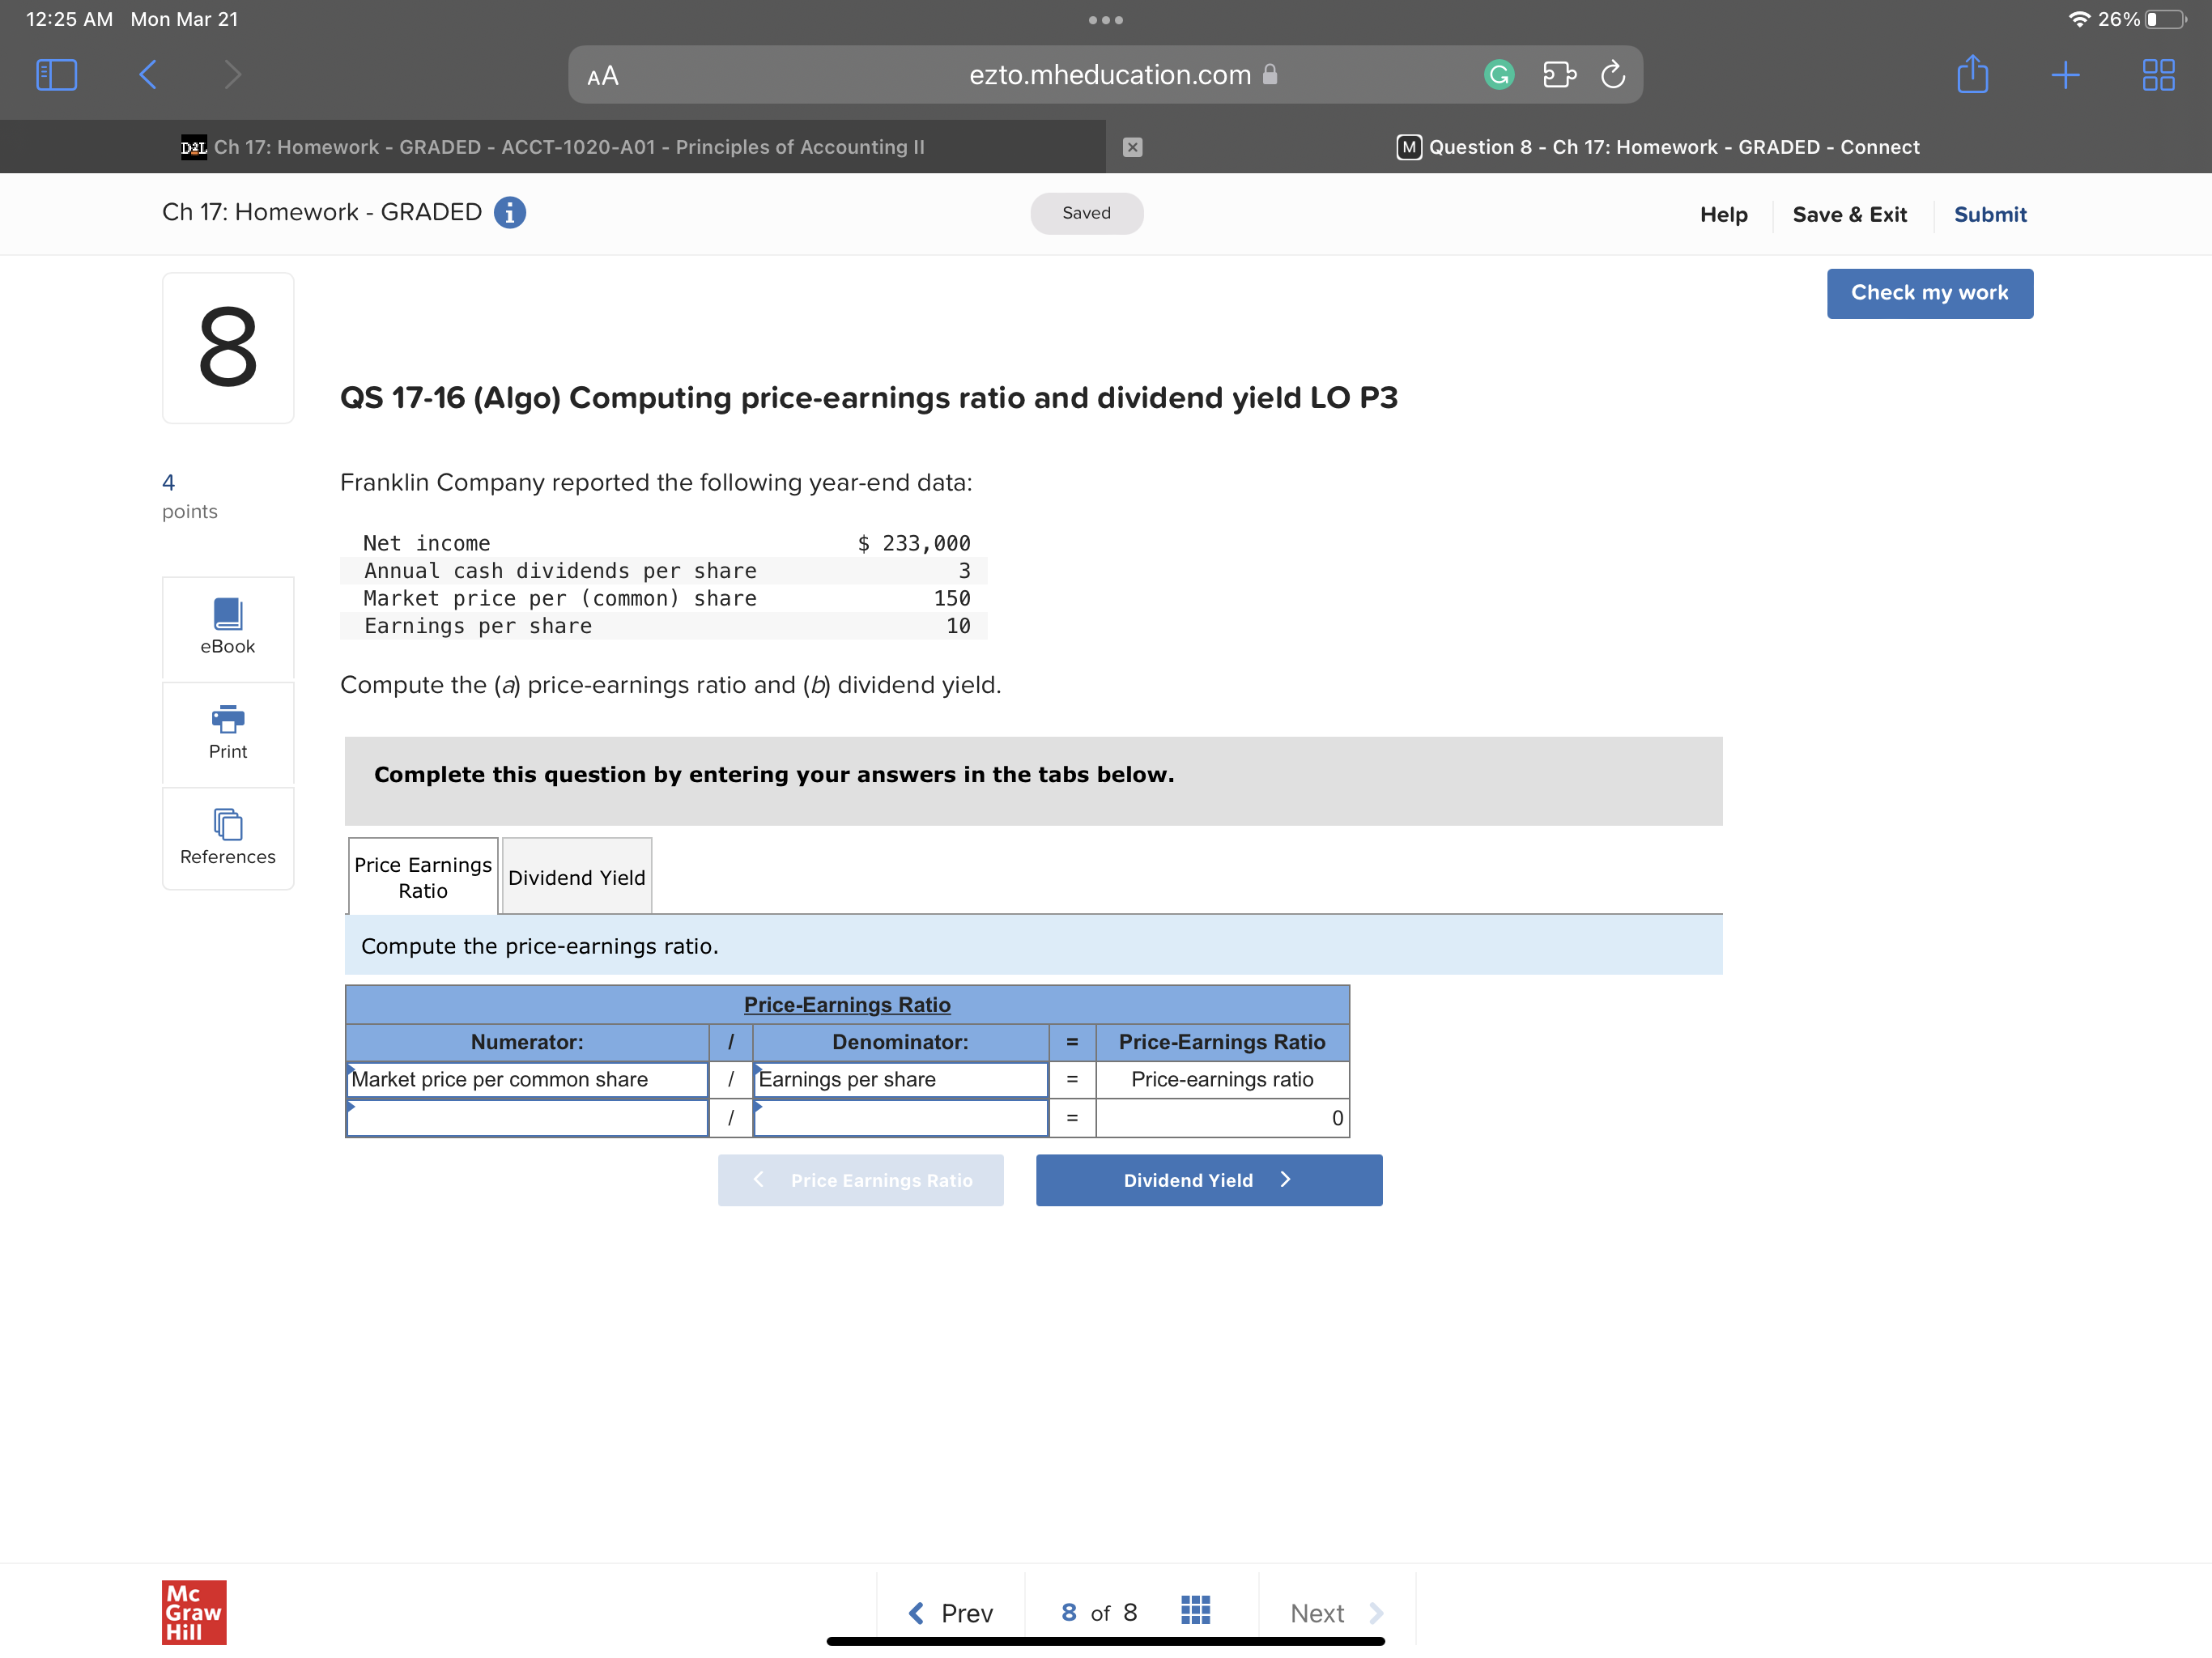Open the eBook resource
The height and width of the screenshot is (1658, 2212).
pos(228,627)
